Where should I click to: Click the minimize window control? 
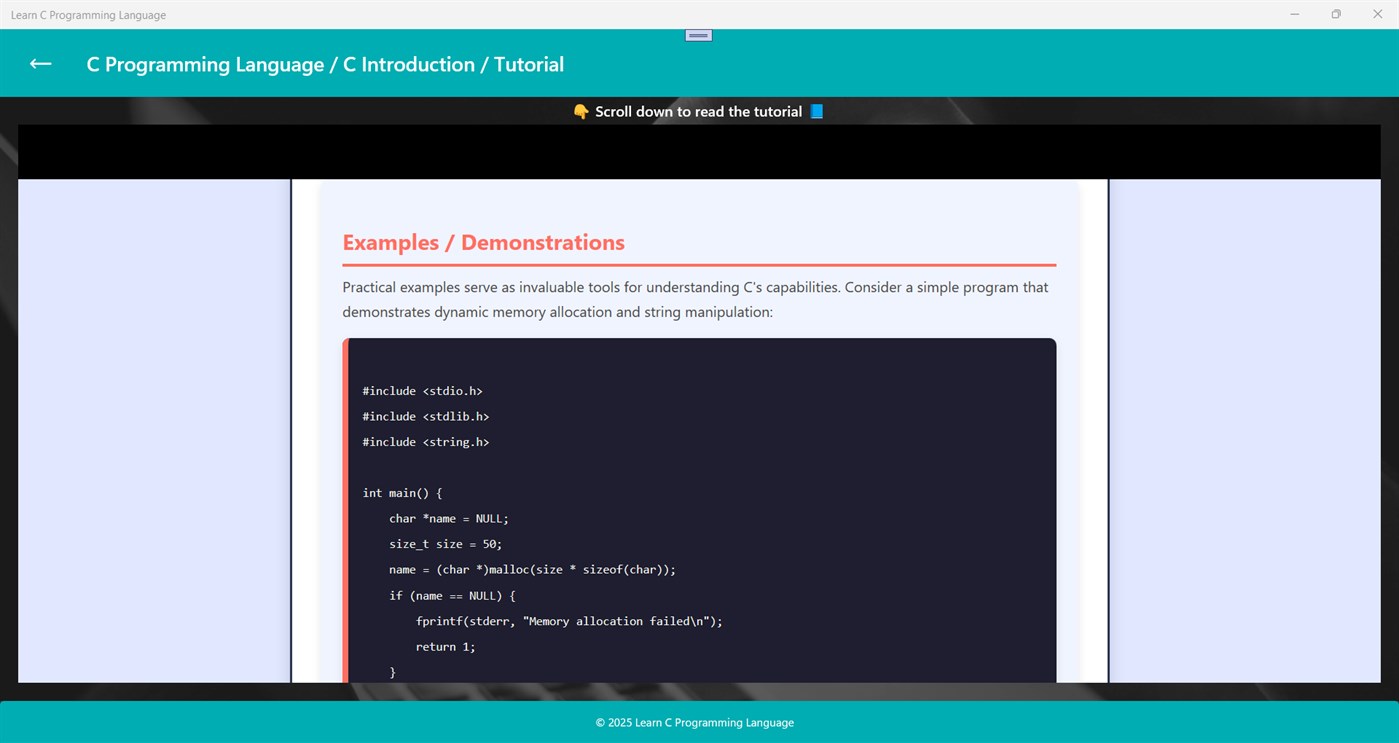coord(1294,14)
